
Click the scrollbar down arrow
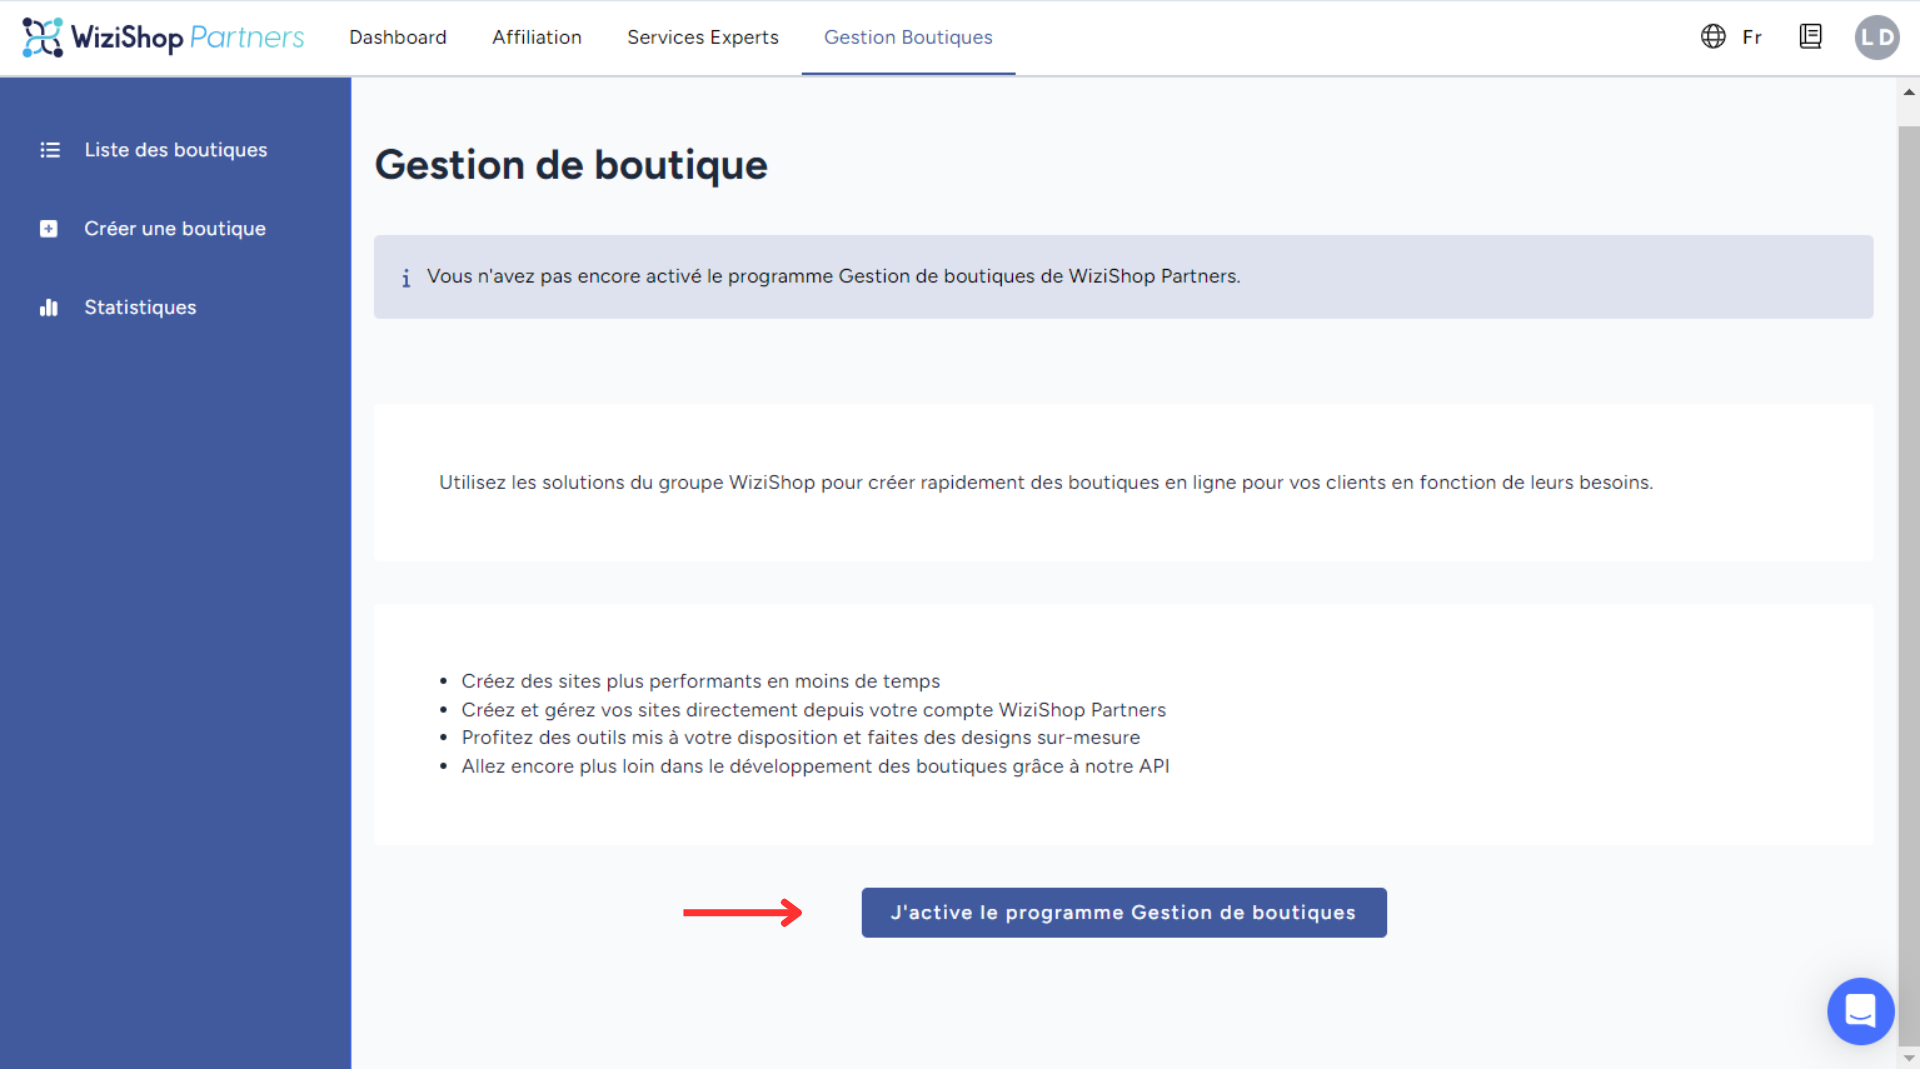[x=1908, y=1058]
